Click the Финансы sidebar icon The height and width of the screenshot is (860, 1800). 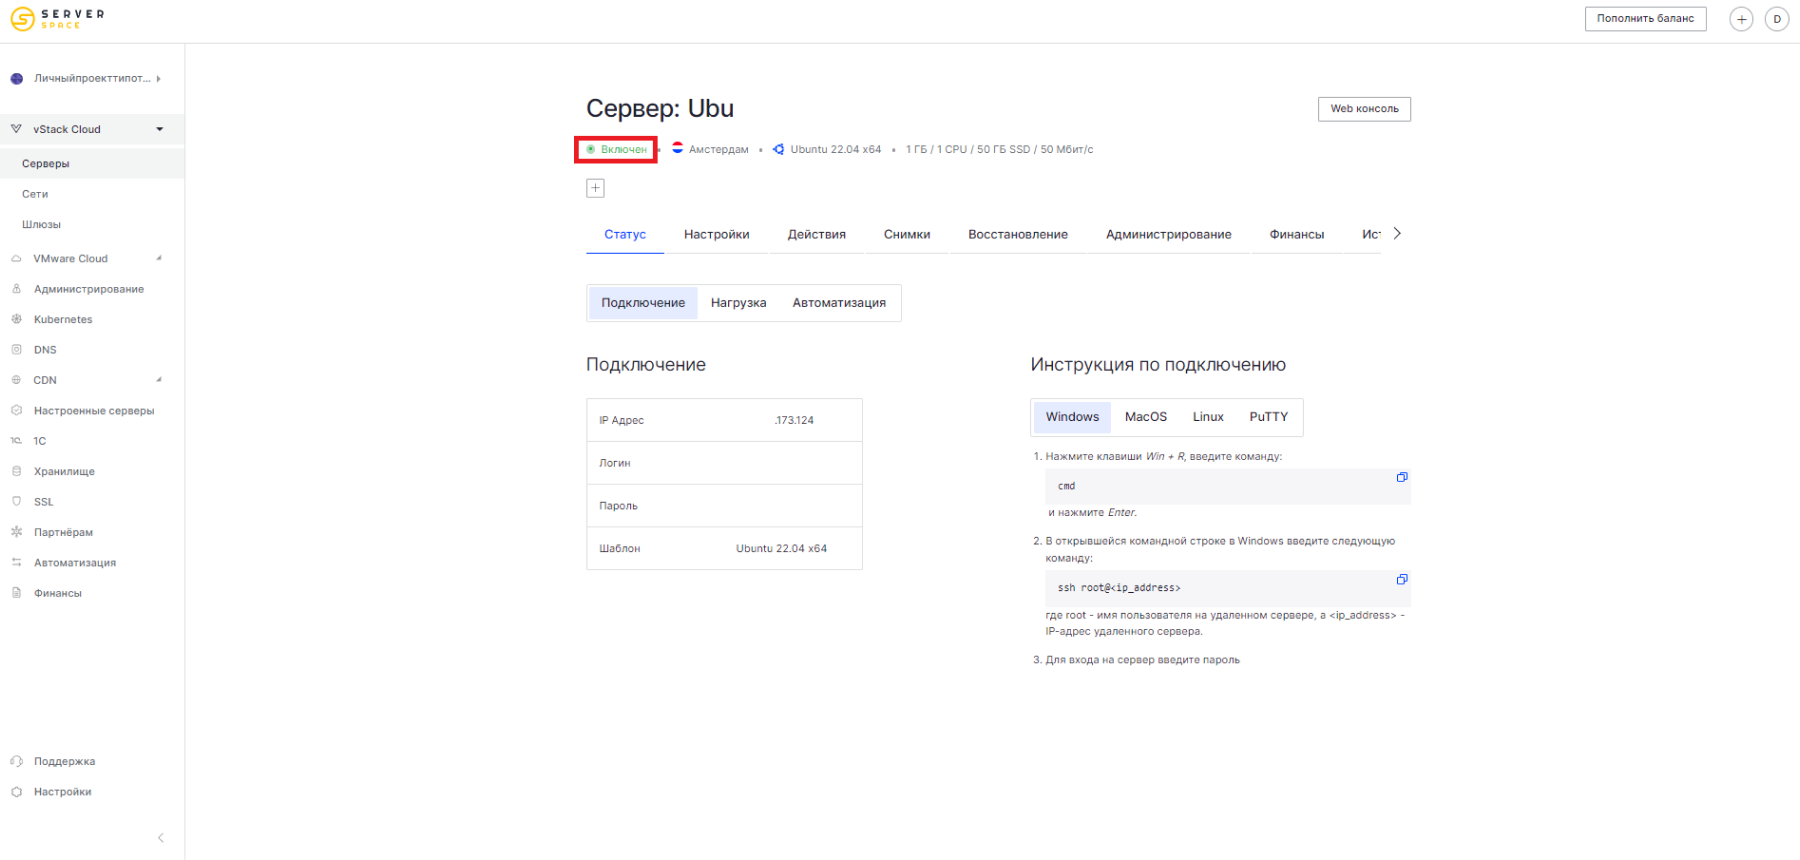(x=16, y=593)
